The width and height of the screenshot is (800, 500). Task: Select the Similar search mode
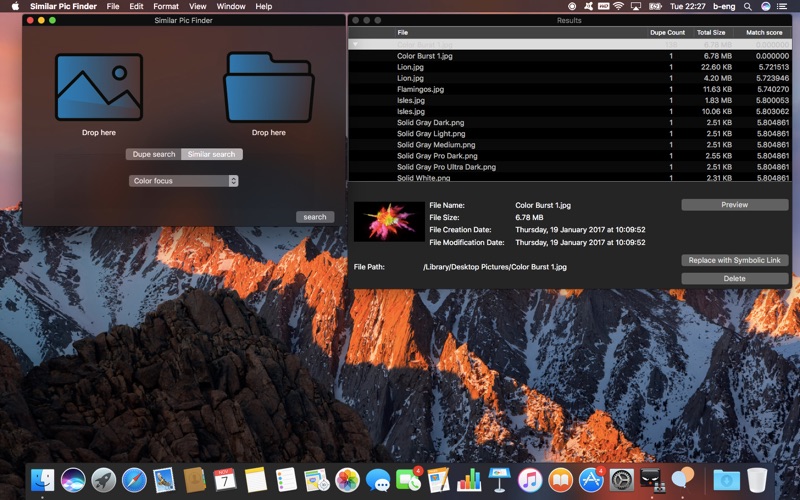pyautogui.click(x=211, y=154)
